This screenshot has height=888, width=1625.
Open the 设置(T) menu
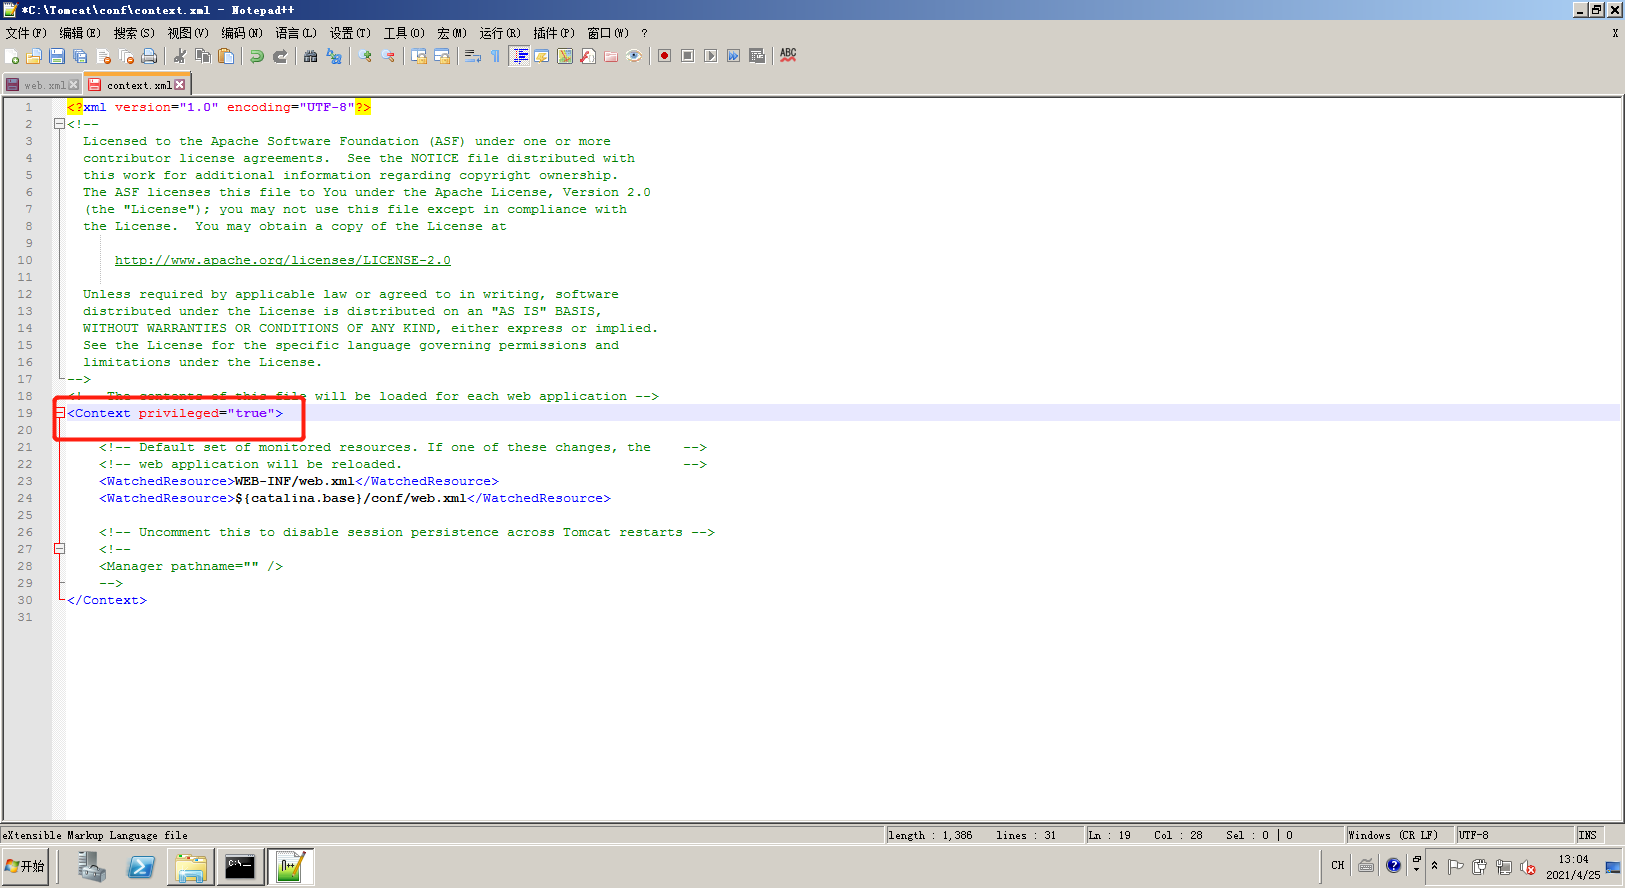[x=350, y=33]
